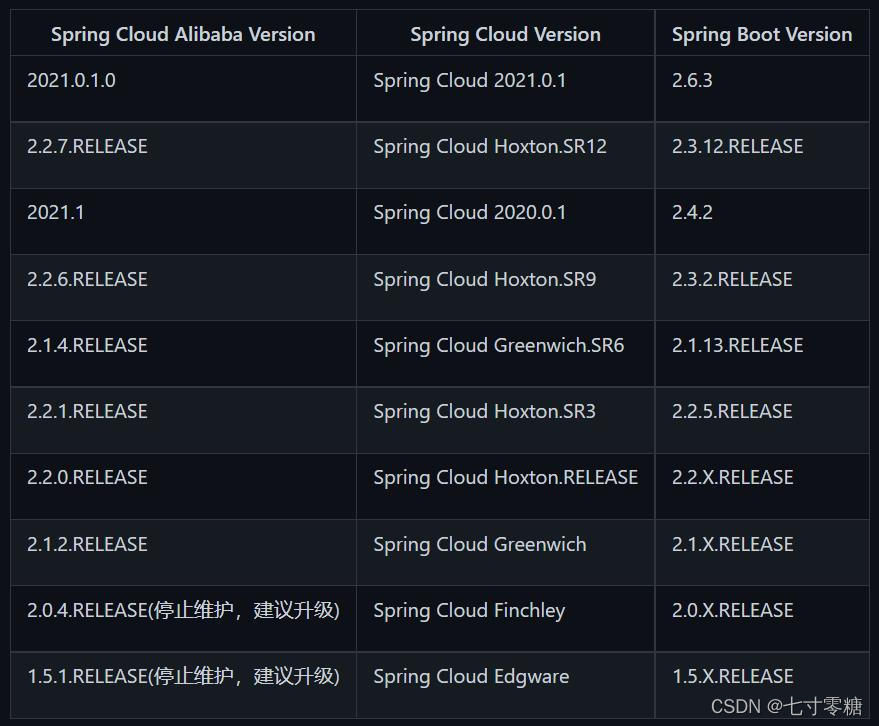Select the Spring Cloud Hoxton.SR12 cell

point(490,147)
